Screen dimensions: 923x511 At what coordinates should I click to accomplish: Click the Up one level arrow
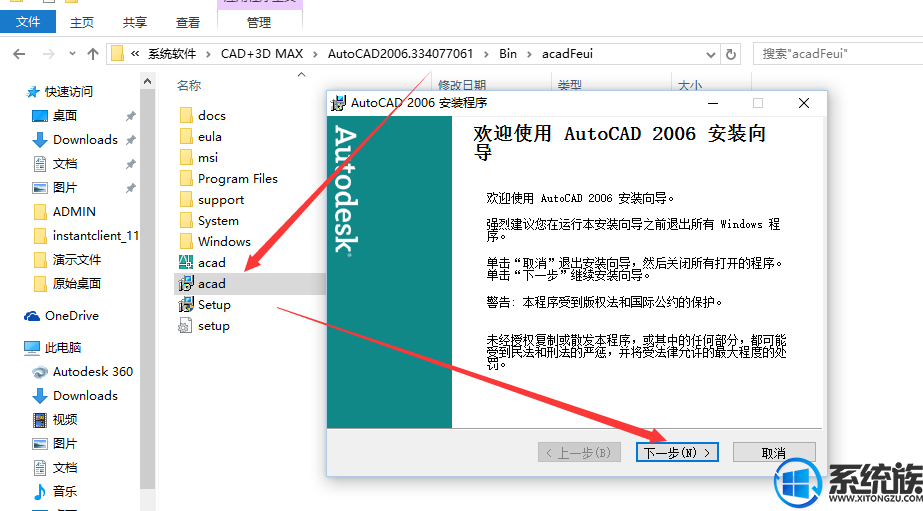click(x=92, y=54)
